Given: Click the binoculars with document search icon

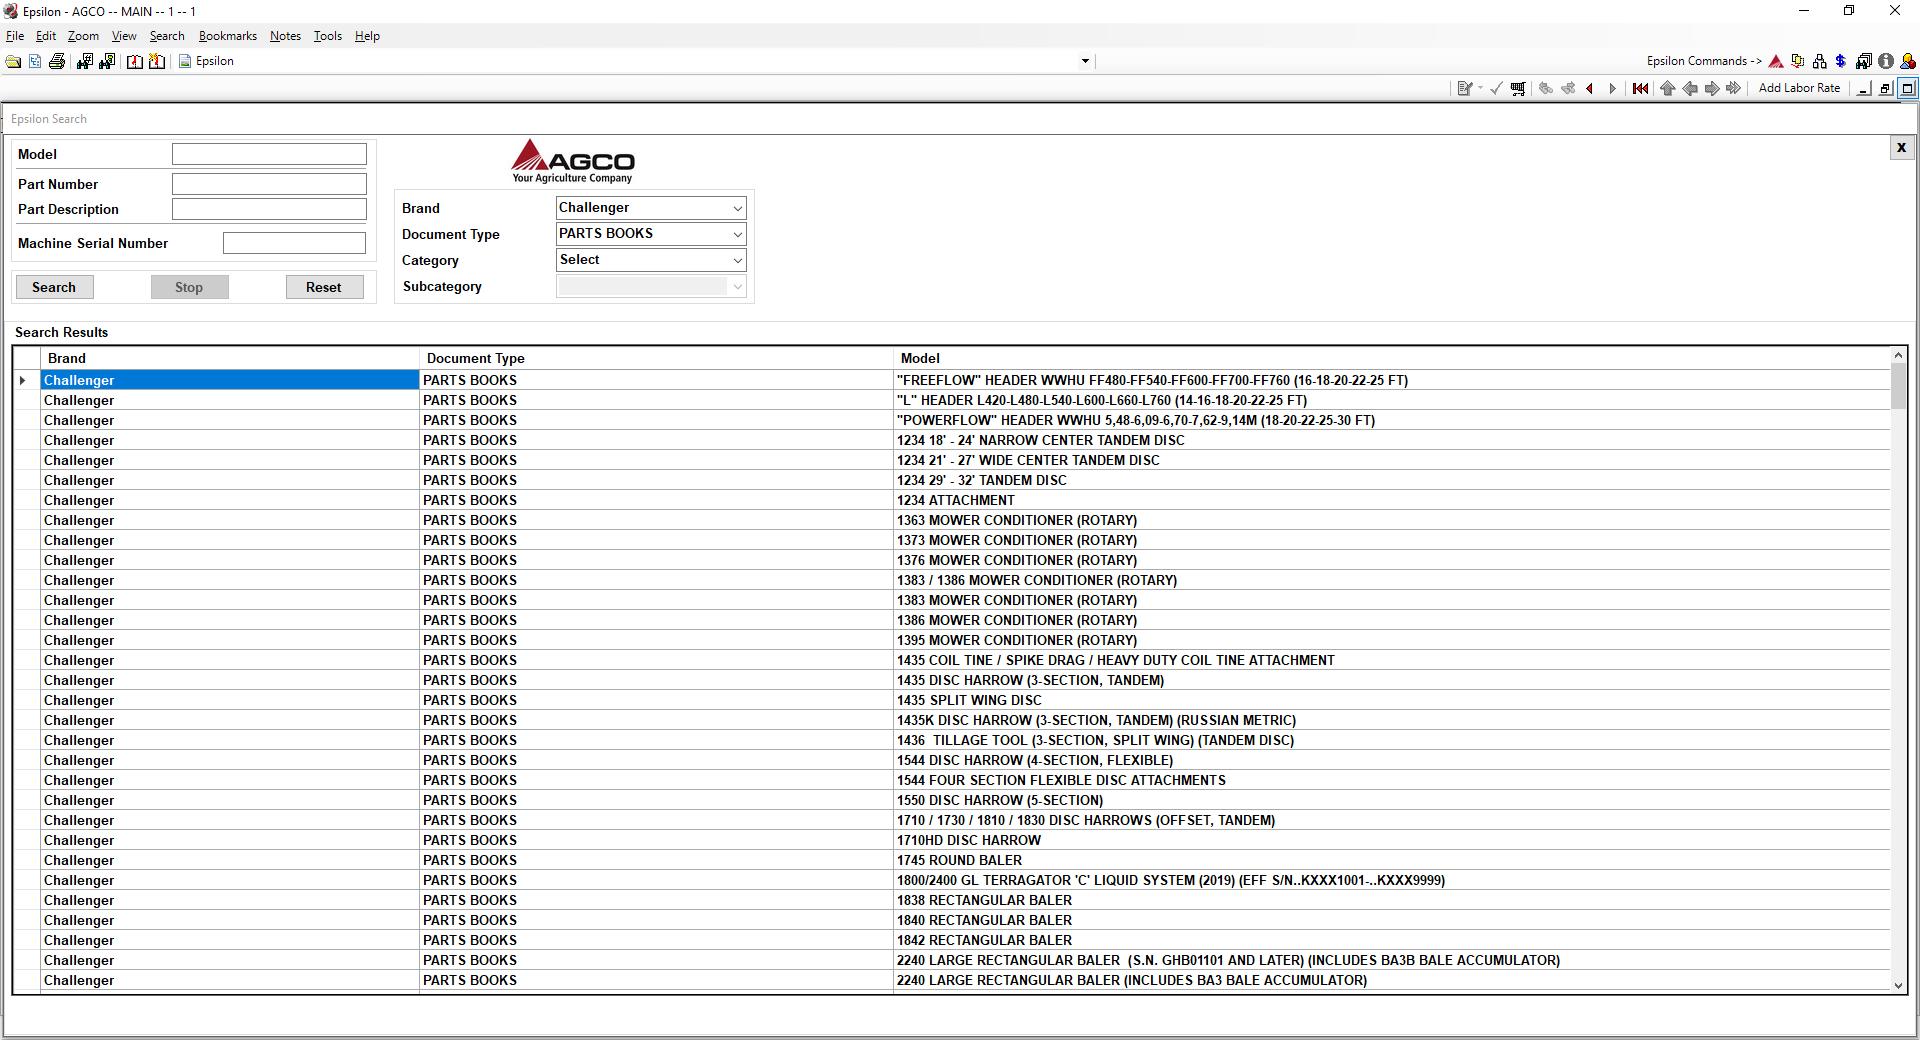Looking at the screenshot, I should tap(107, 62).
